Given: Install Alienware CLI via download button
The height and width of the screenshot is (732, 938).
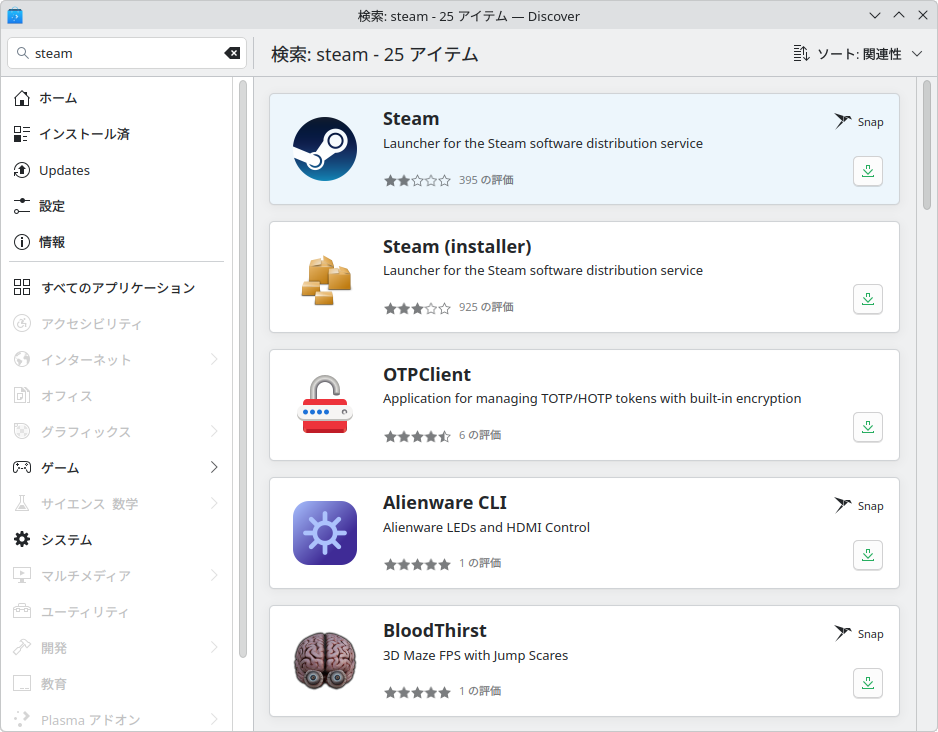Looking at the screenshot, I should (x=867, y=555).
